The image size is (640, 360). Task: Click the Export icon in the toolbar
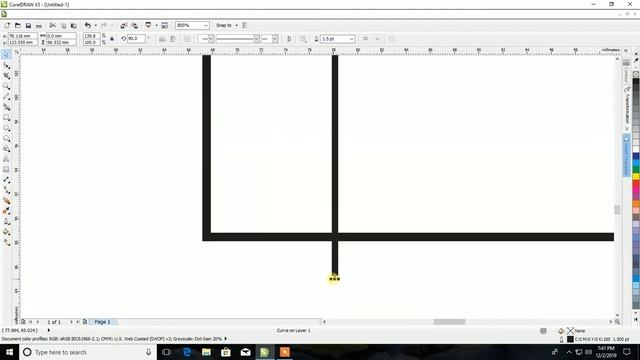pos(134,25)
